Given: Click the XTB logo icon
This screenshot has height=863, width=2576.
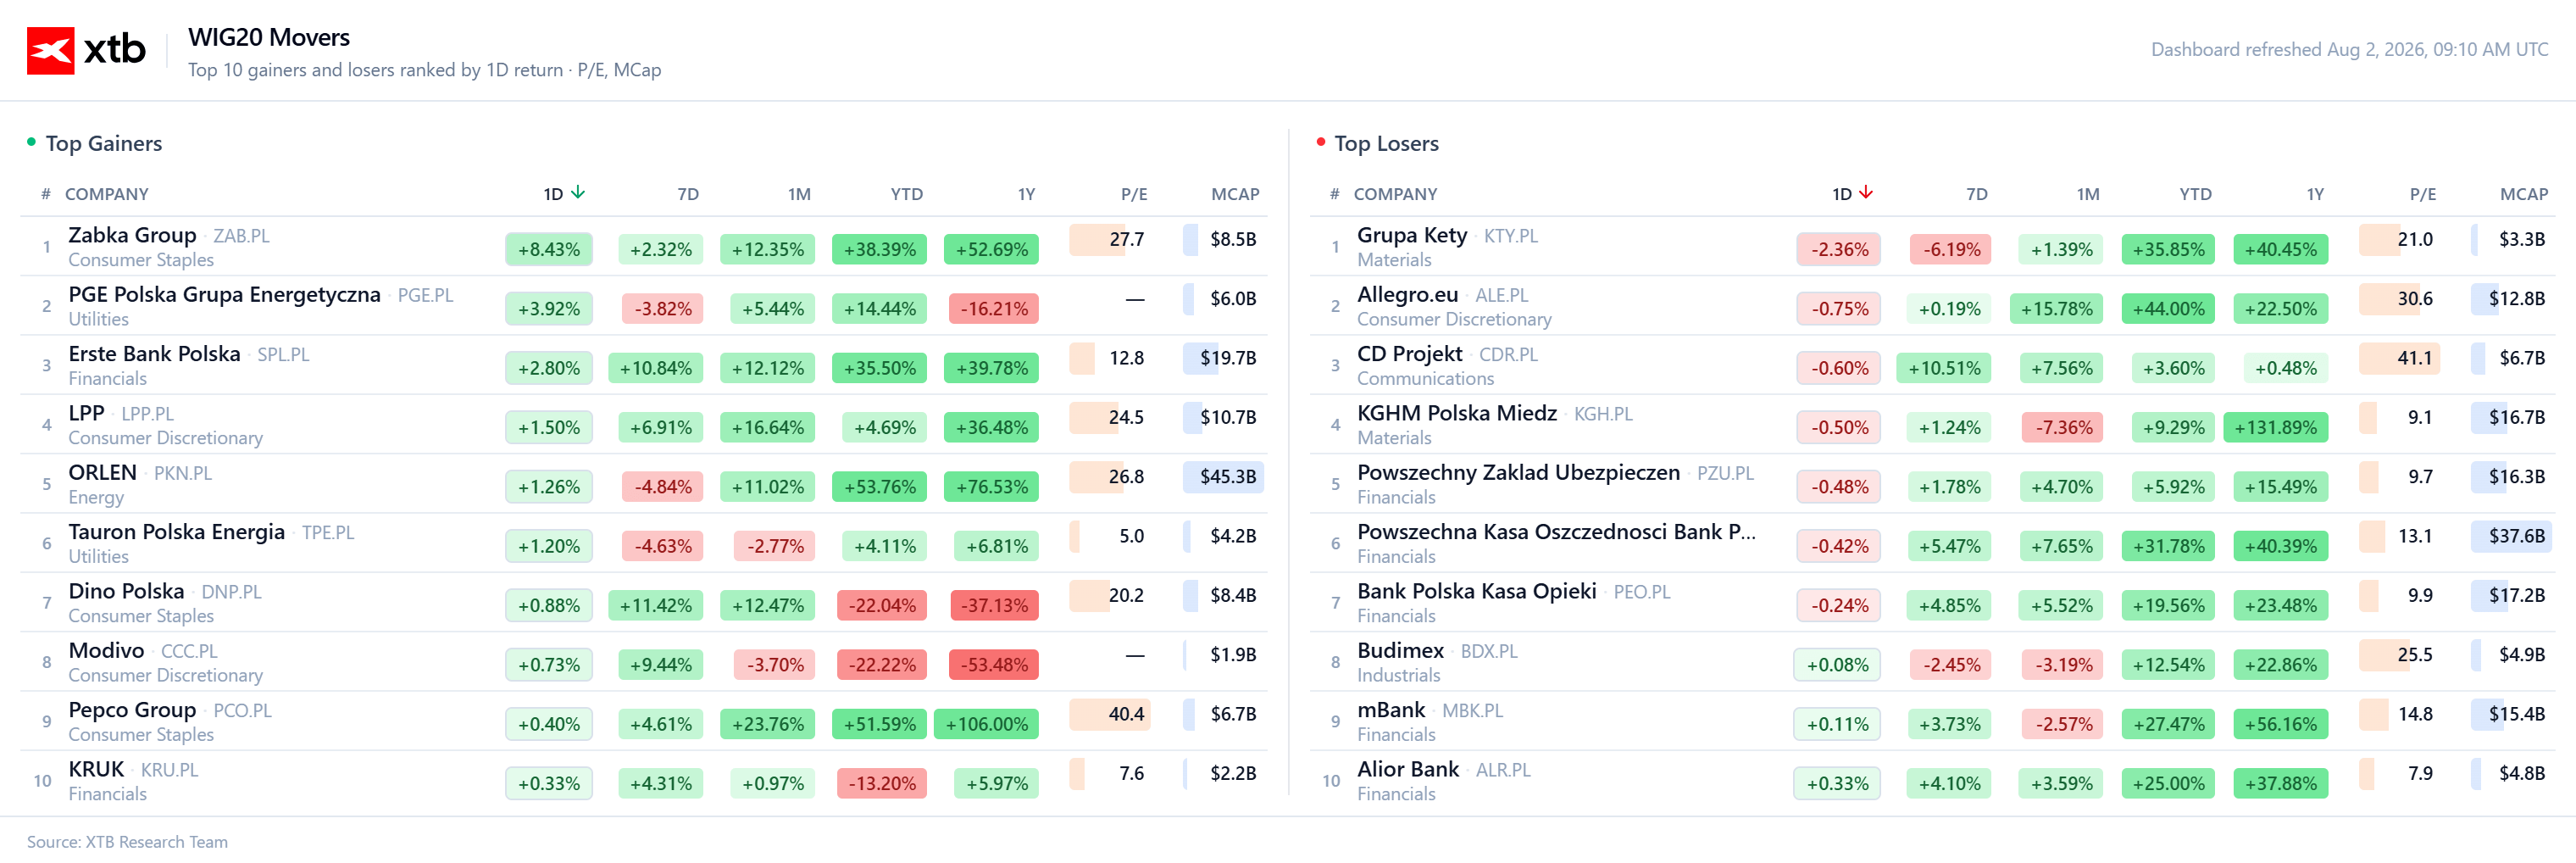Looking at the screenshot, I should click(x=50, y=50).
